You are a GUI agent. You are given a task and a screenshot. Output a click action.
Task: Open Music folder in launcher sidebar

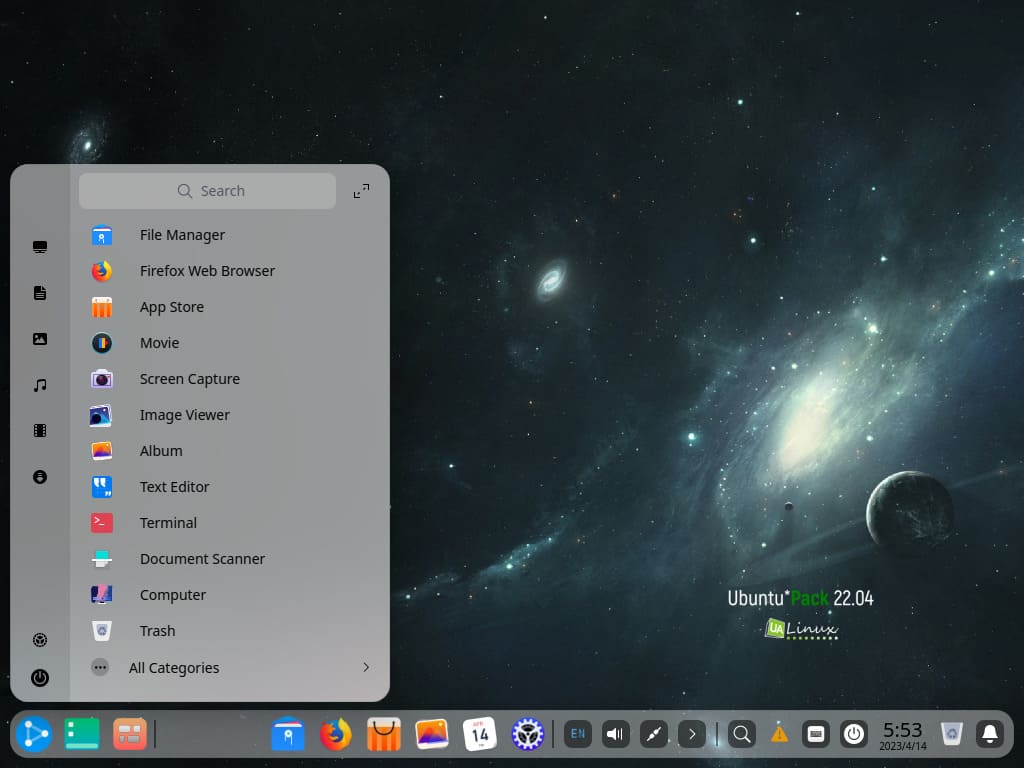point(40,385)
